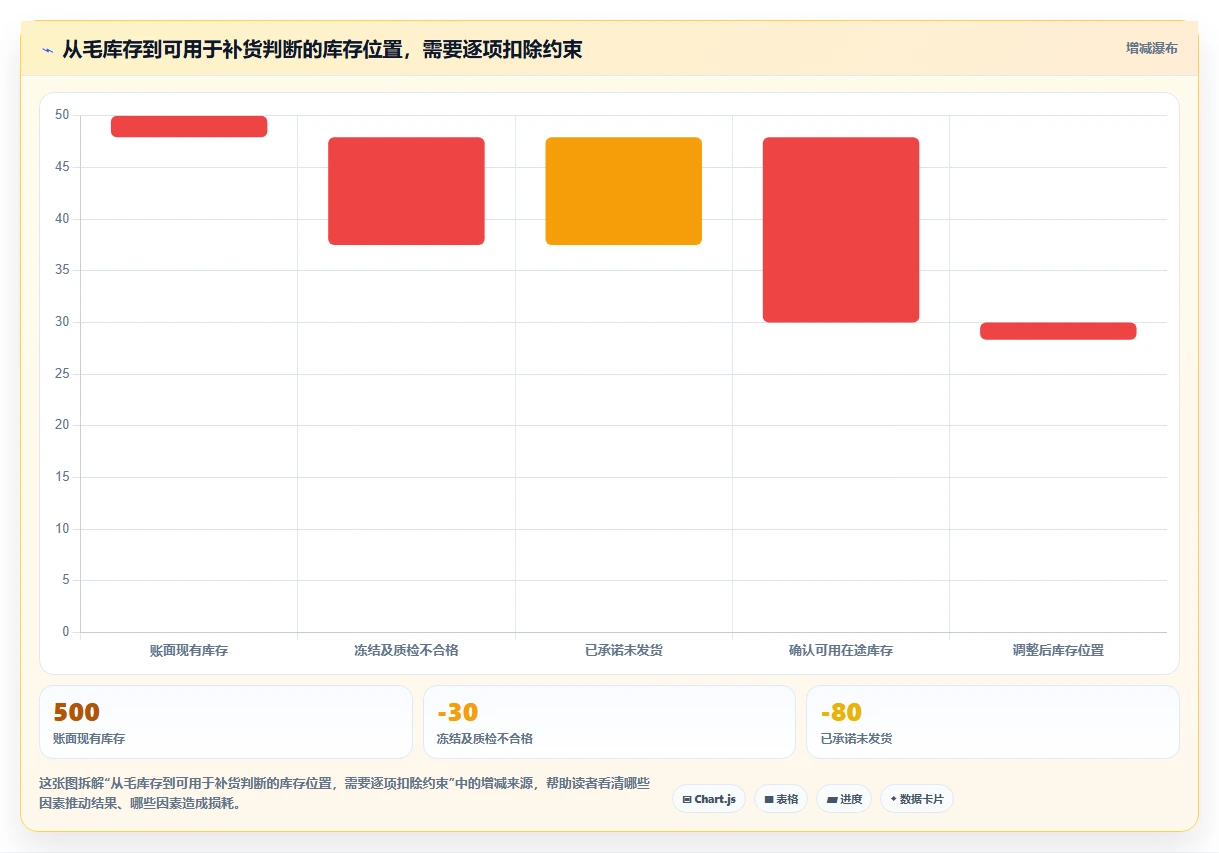
Task: Click the 表格 tag chip
Action: [x=780, y=799]
